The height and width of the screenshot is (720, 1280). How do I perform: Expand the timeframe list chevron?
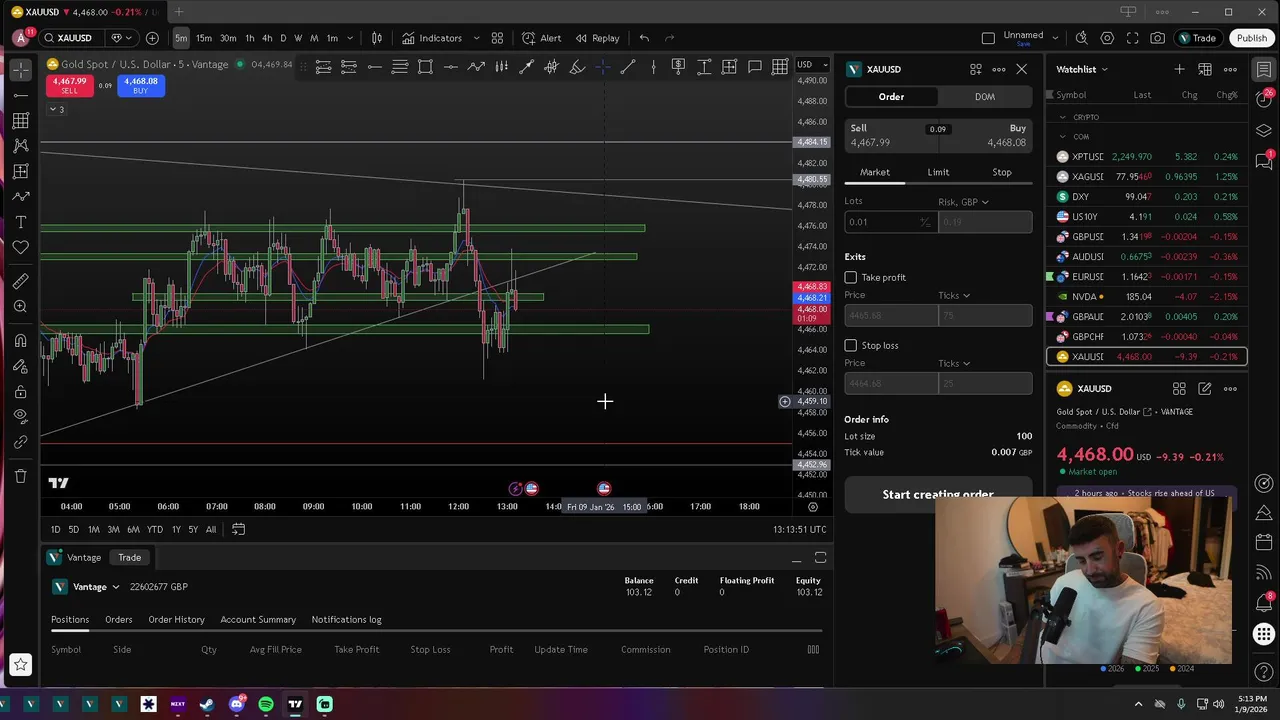(x=350, y=38)
